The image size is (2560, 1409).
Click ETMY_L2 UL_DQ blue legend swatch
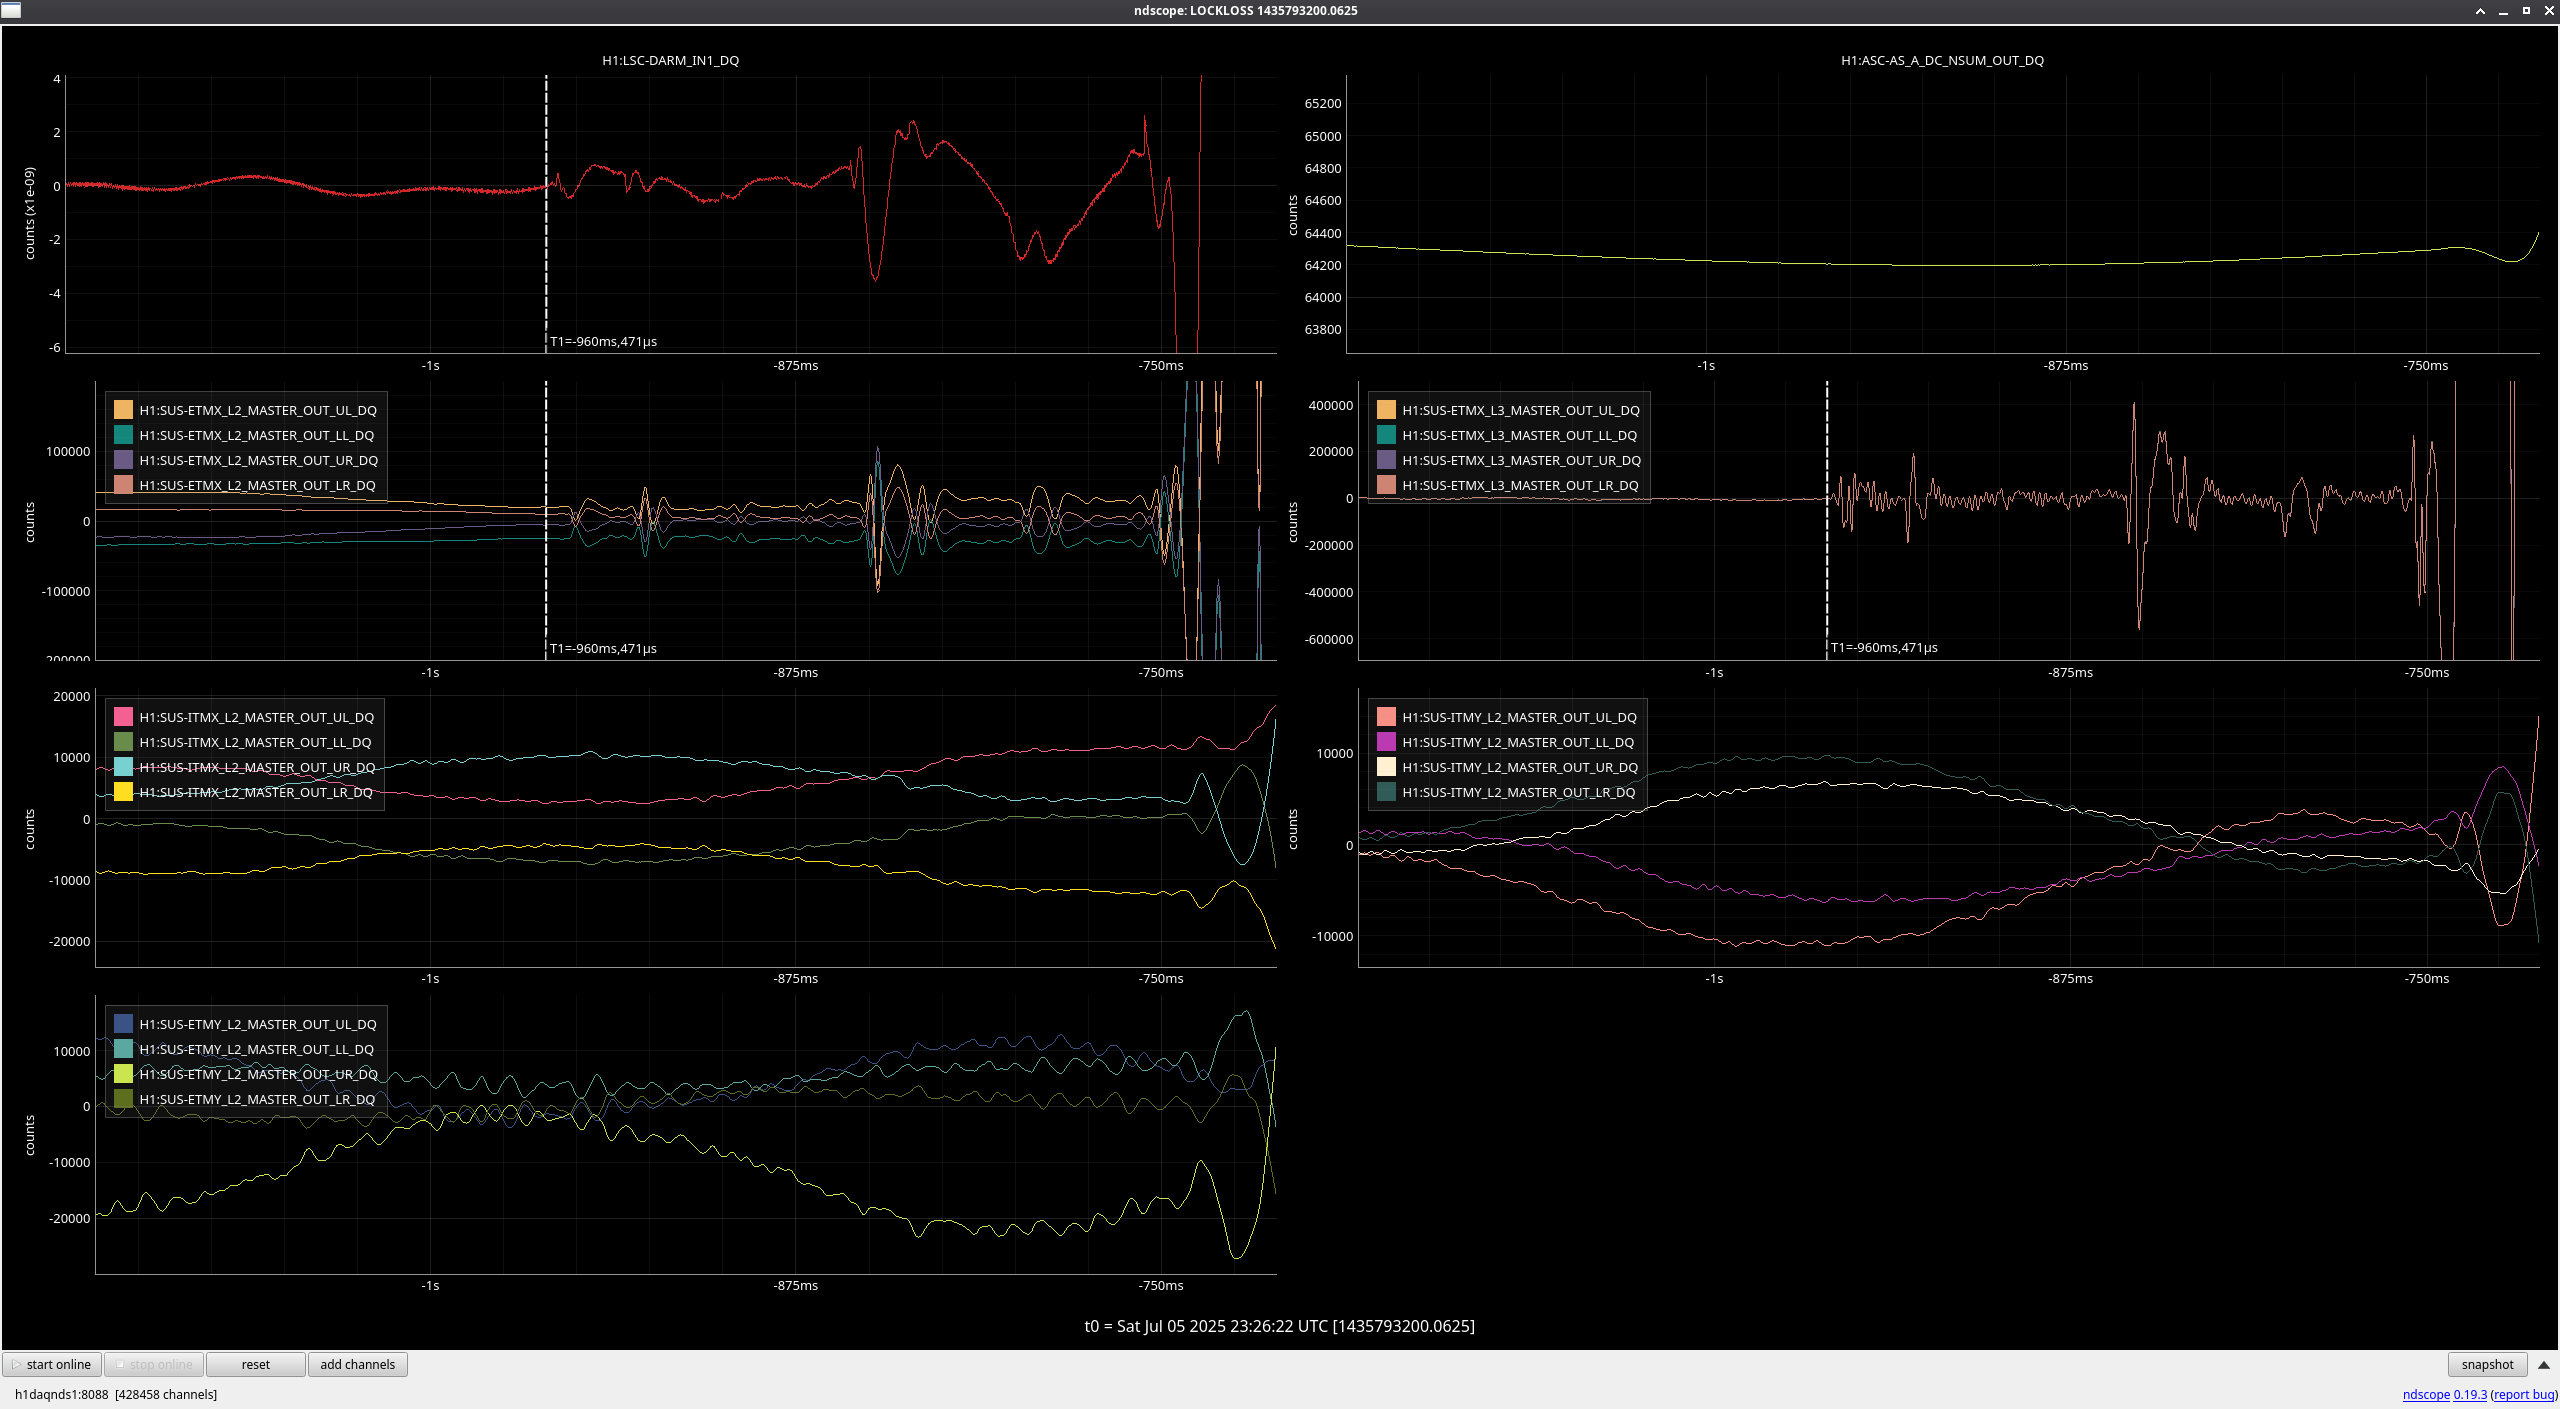(x=123, y=1024)
